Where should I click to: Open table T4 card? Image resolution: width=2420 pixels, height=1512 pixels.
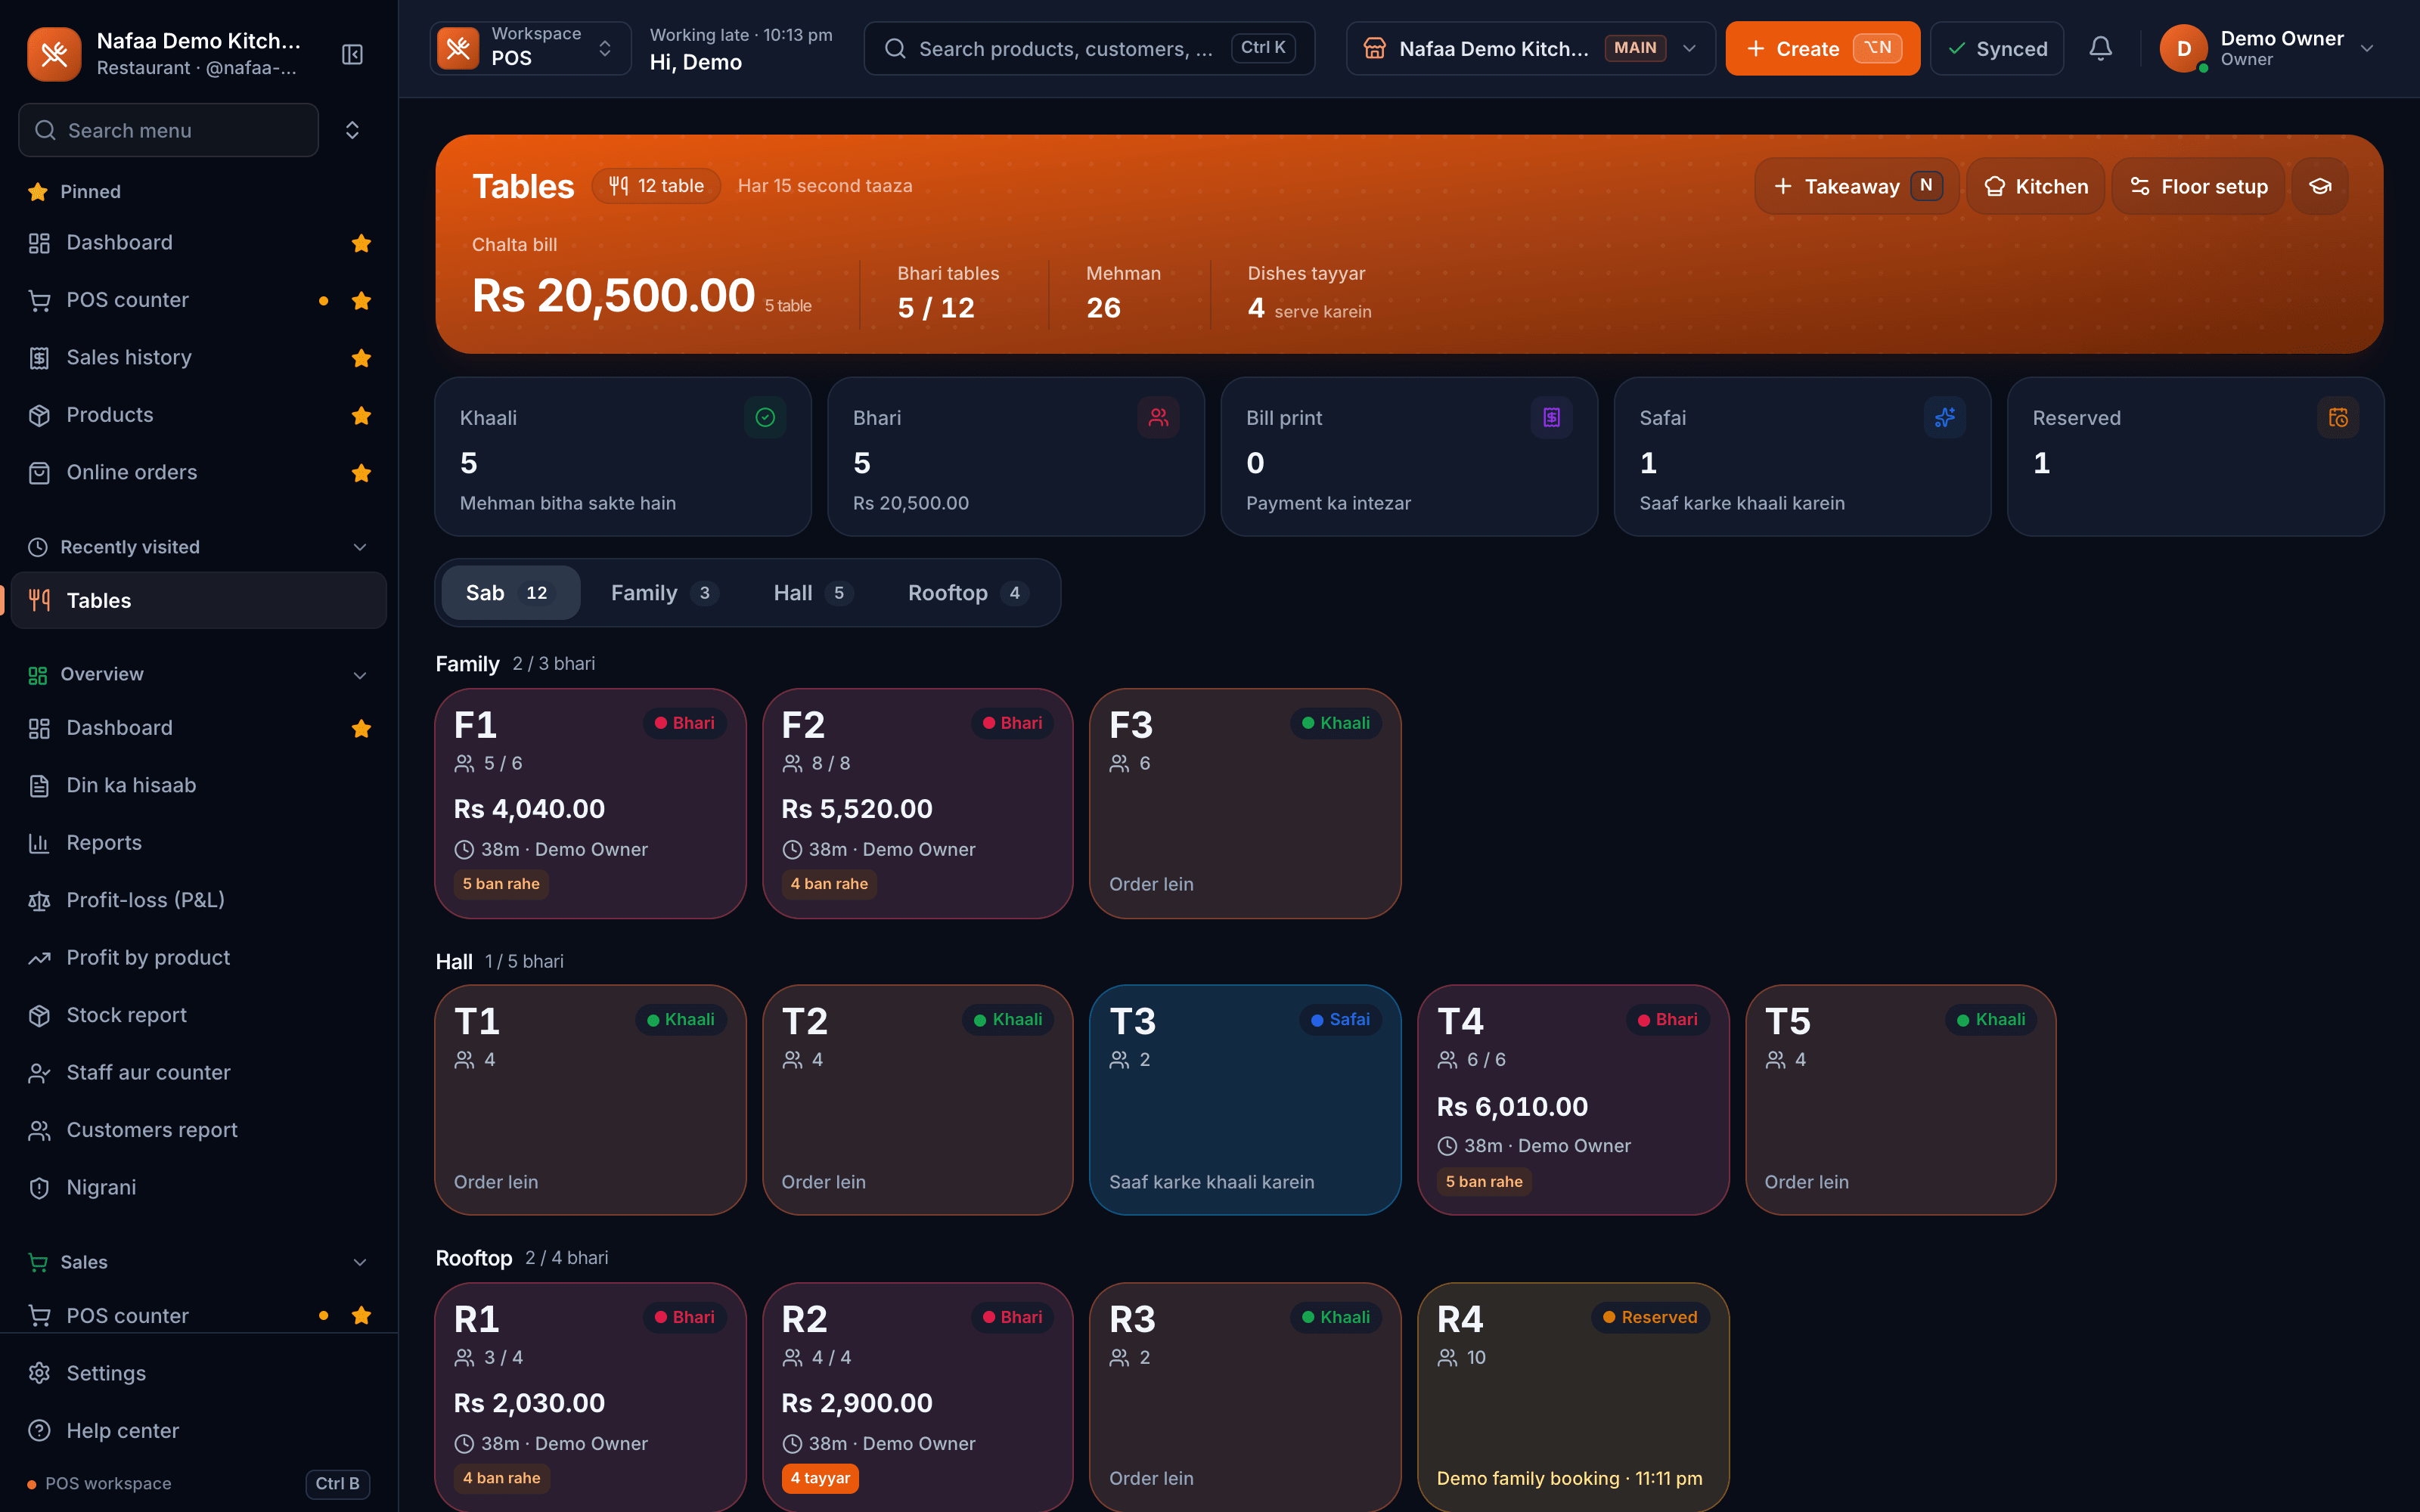tap(1573, 1100)
